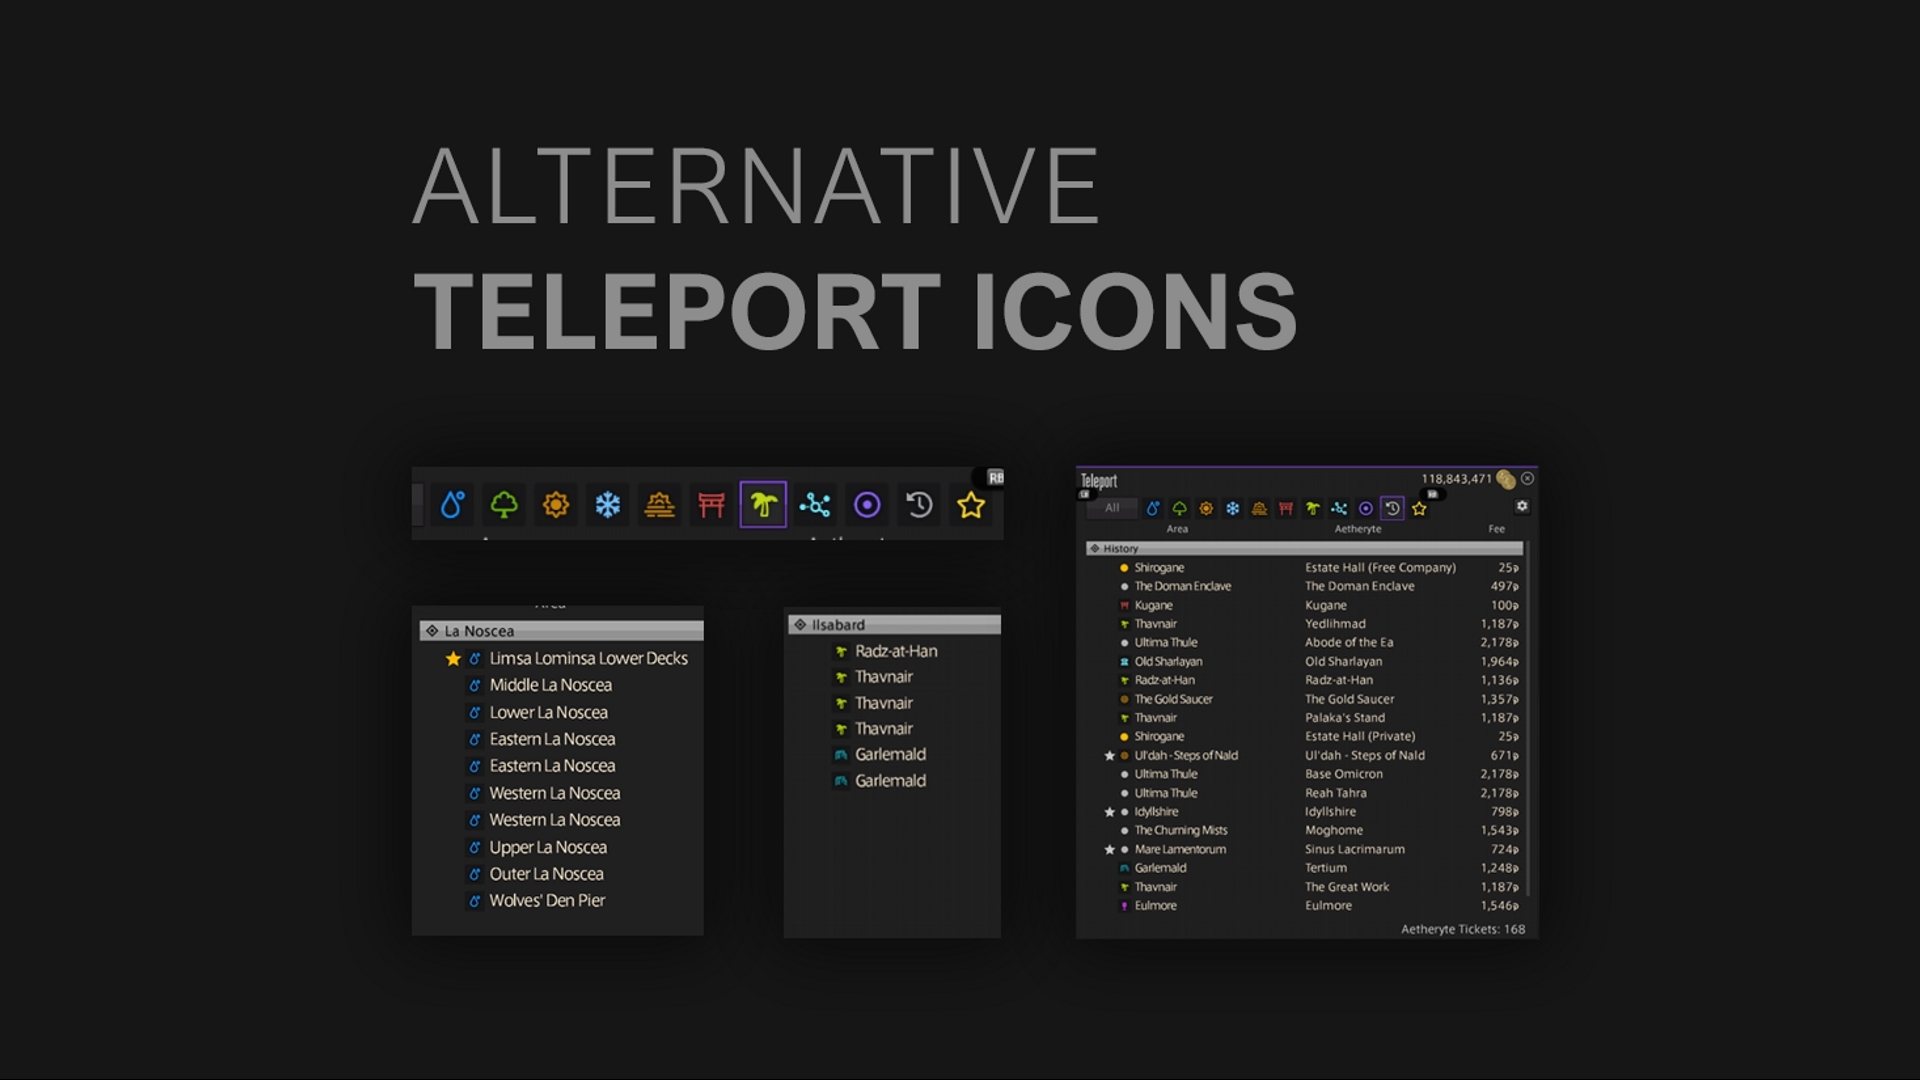
Task: Teleport to Reah Tahra
Action: click(1335, 793)
